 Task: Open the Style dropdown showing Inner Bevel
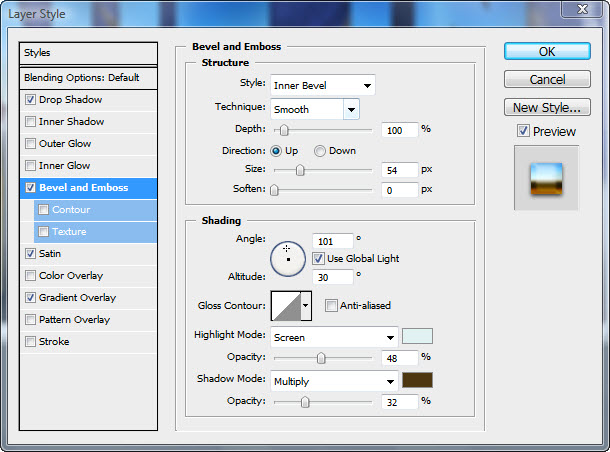321,85
